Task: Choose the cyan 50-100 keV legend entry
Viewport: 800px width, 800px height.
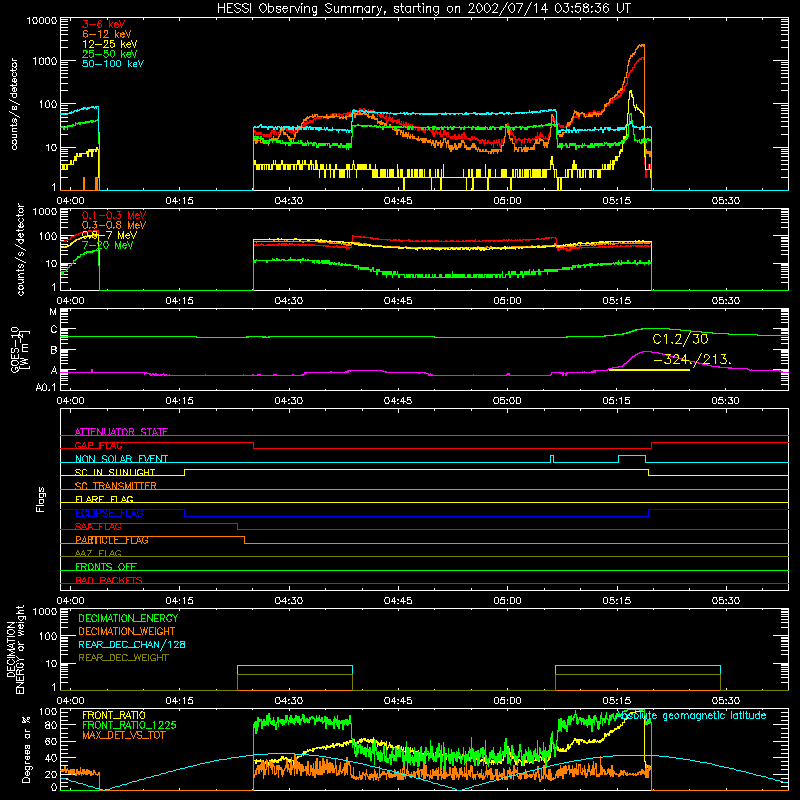Action: [112, 64]
